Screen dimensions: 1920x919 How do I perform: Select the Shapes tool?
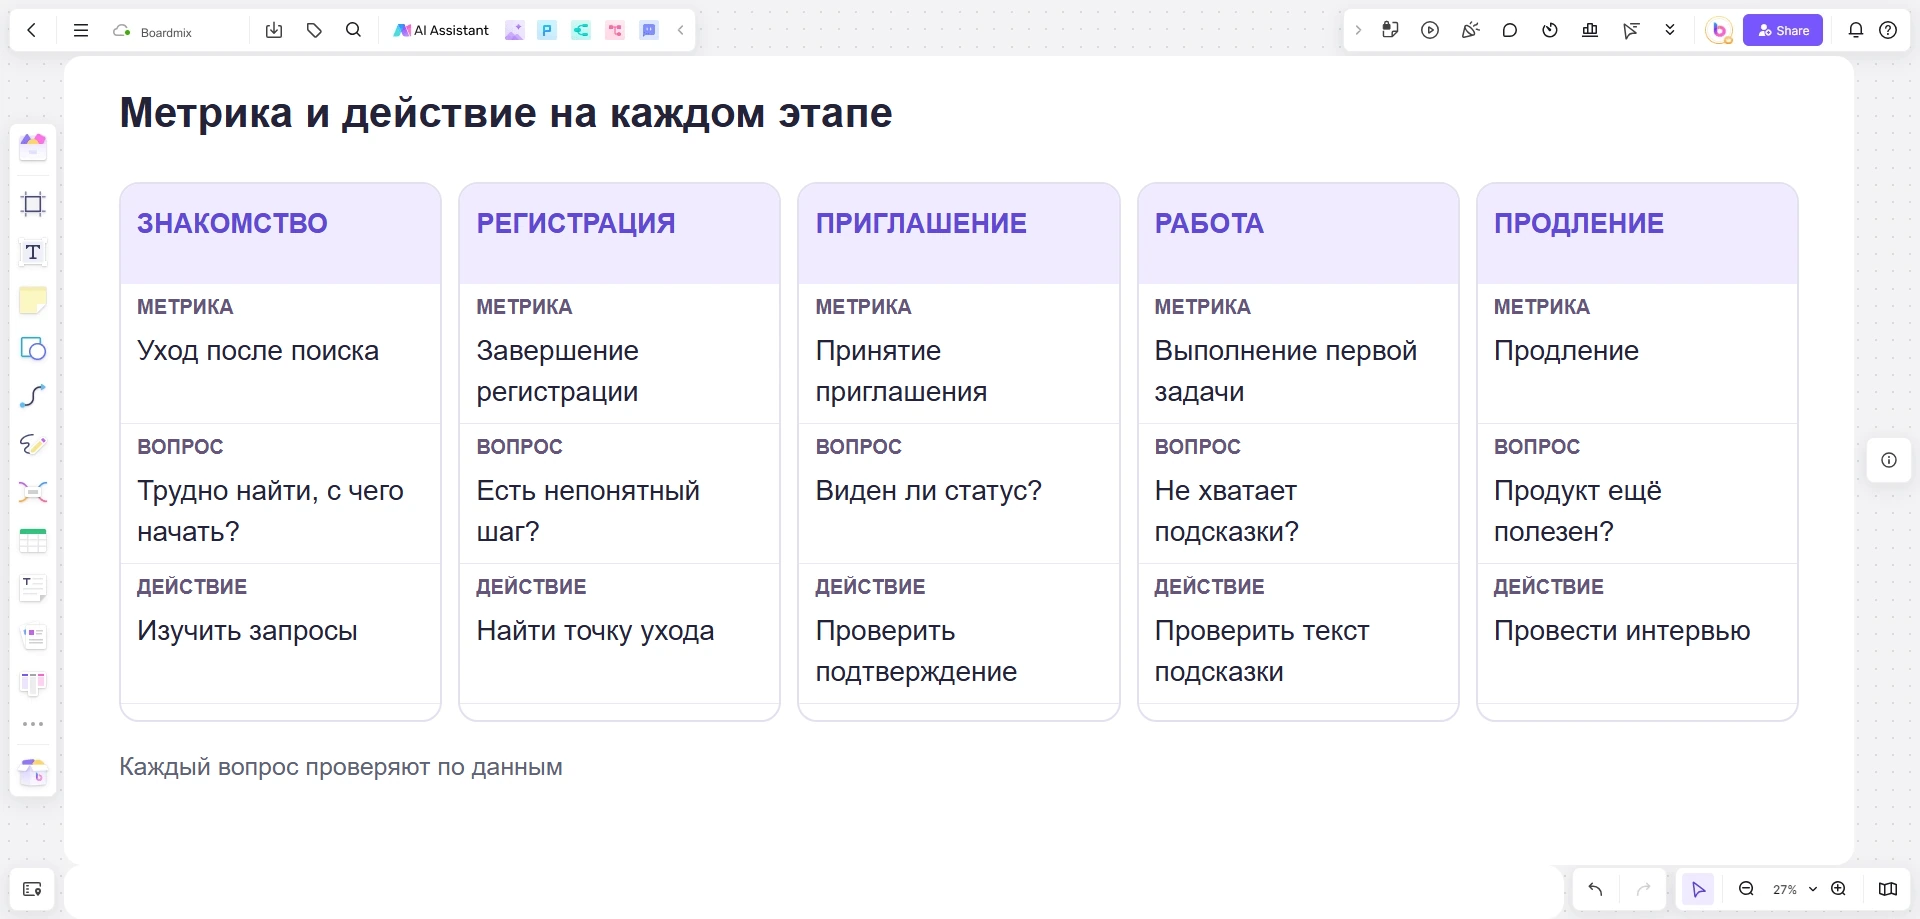click(33, 348)
